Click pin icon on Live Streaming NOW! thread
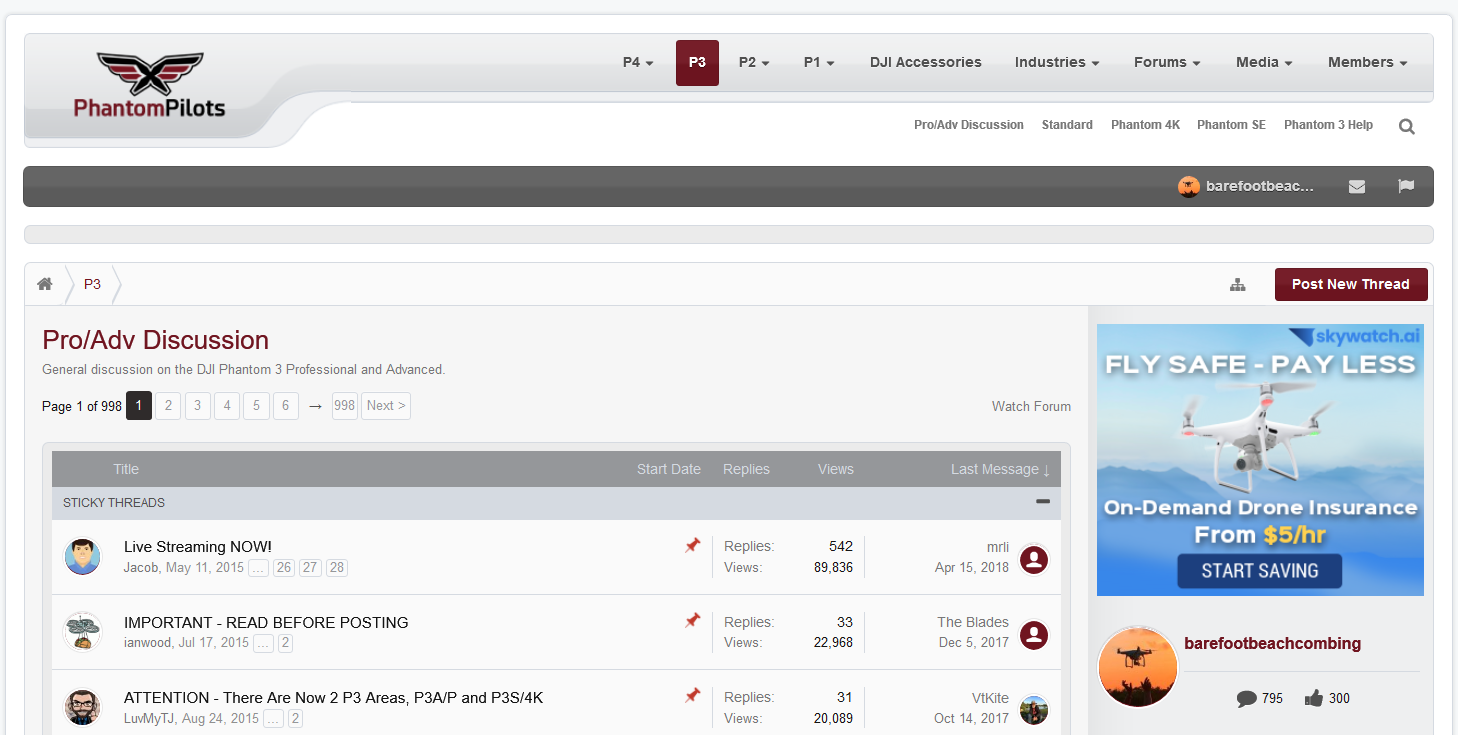This screenshot has width=1458, height=735. pyautogui.click(x=692, y=545)
